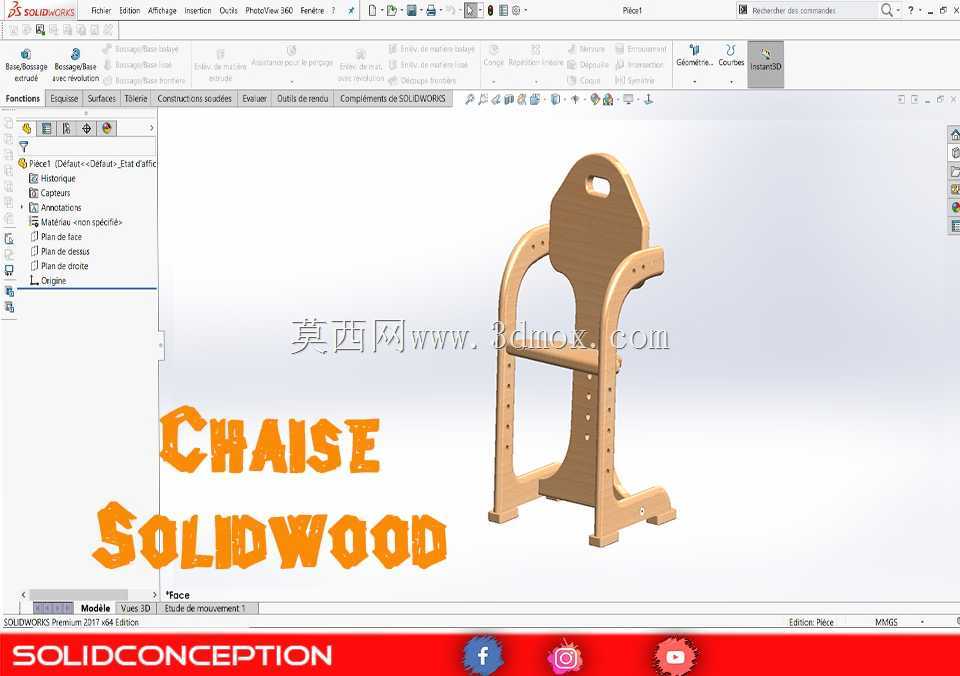Click the View orientation icon in the view toolbar
Image resolution: width=960 pixels, height=676 pixels.
[535, 99]
